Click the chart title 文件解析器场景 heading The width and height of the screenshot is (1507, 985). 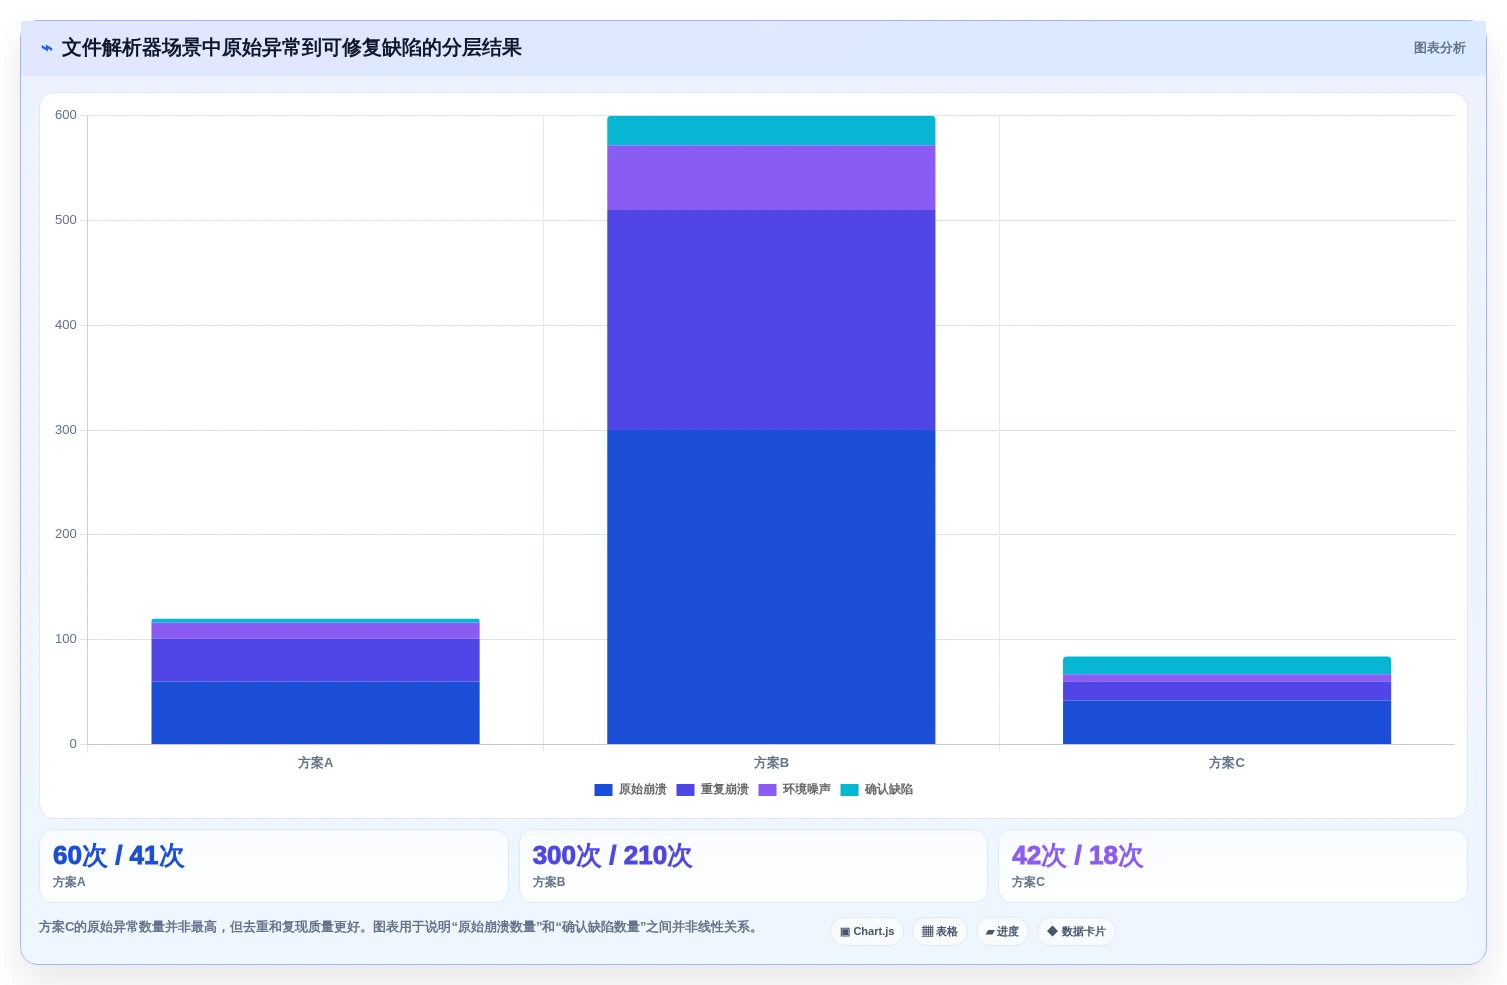(292, 48)
